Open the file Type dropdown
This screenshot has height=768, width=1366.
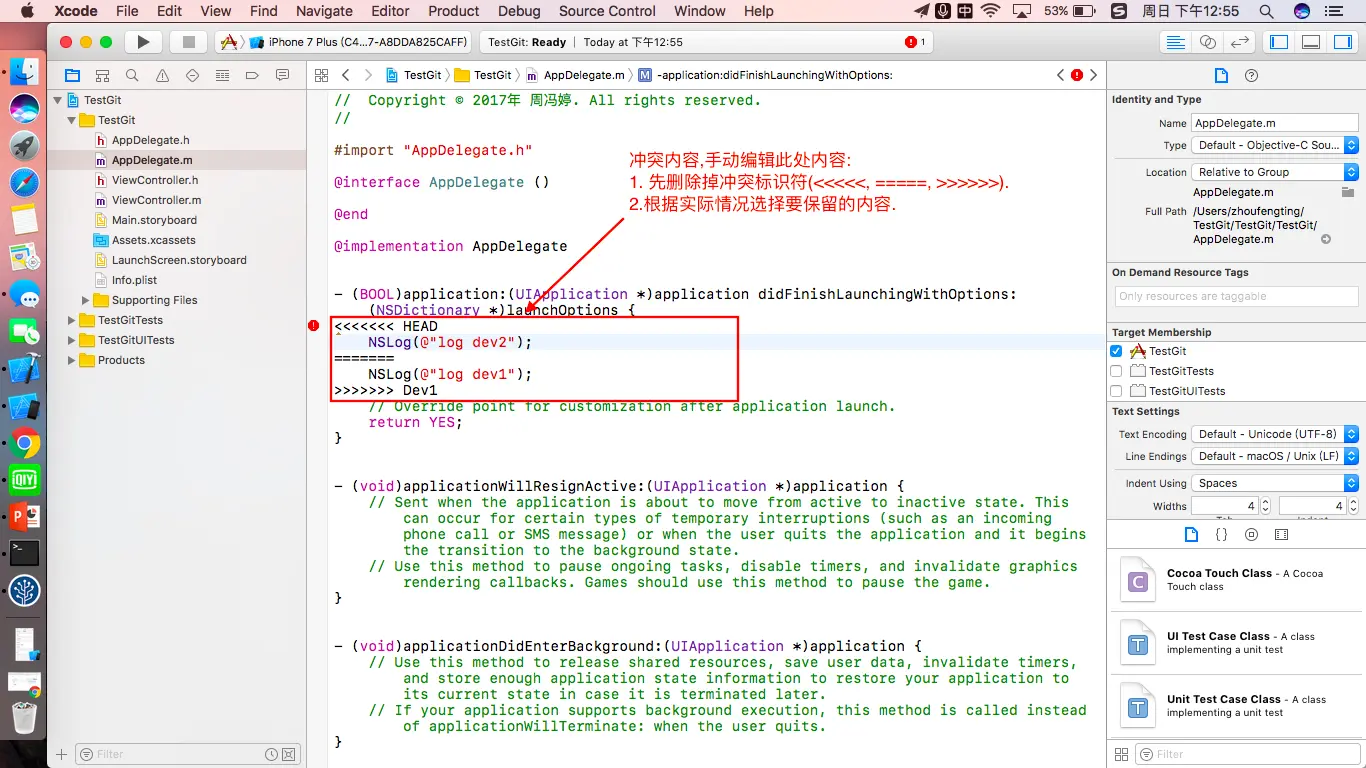[1275, 145]
